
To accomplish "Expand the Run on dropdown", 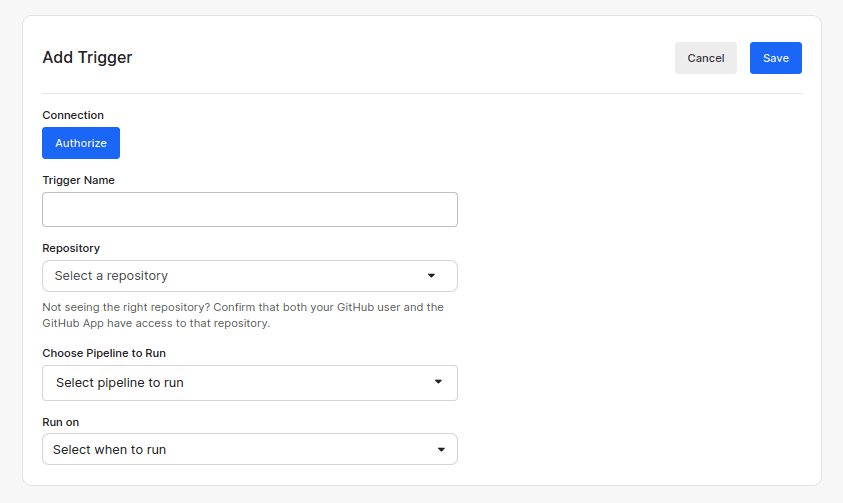I will [x=250, y=450].
